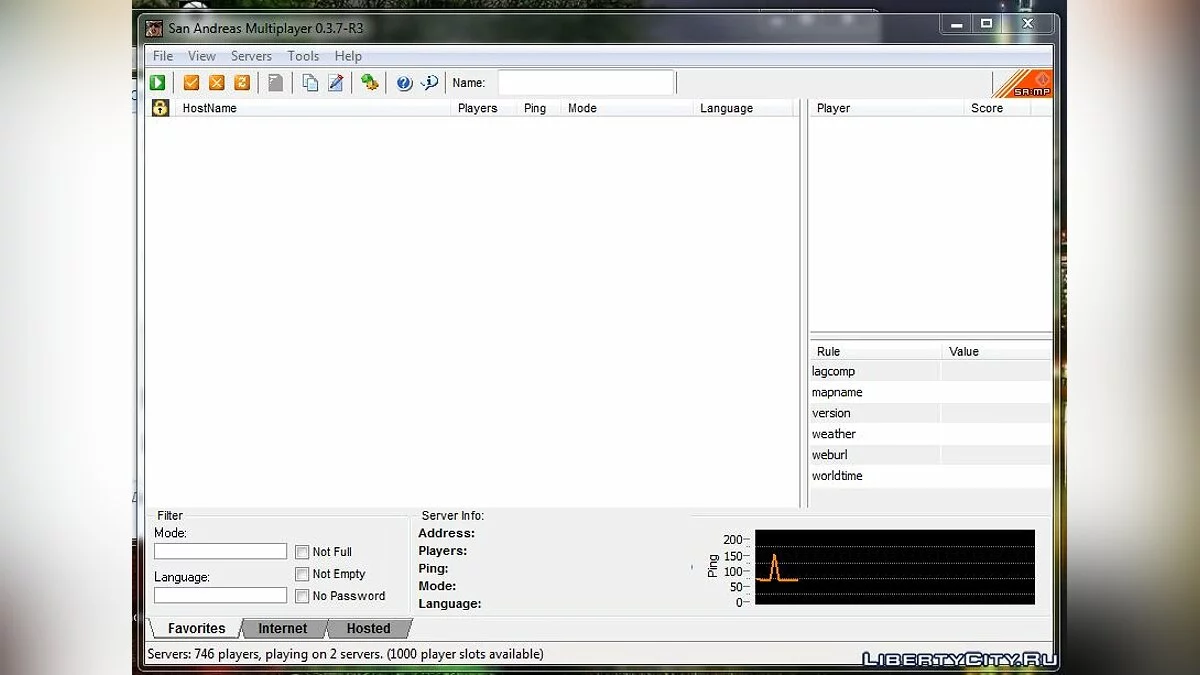
Task: Switch to the Hosted tab
Action: [368, 628]
